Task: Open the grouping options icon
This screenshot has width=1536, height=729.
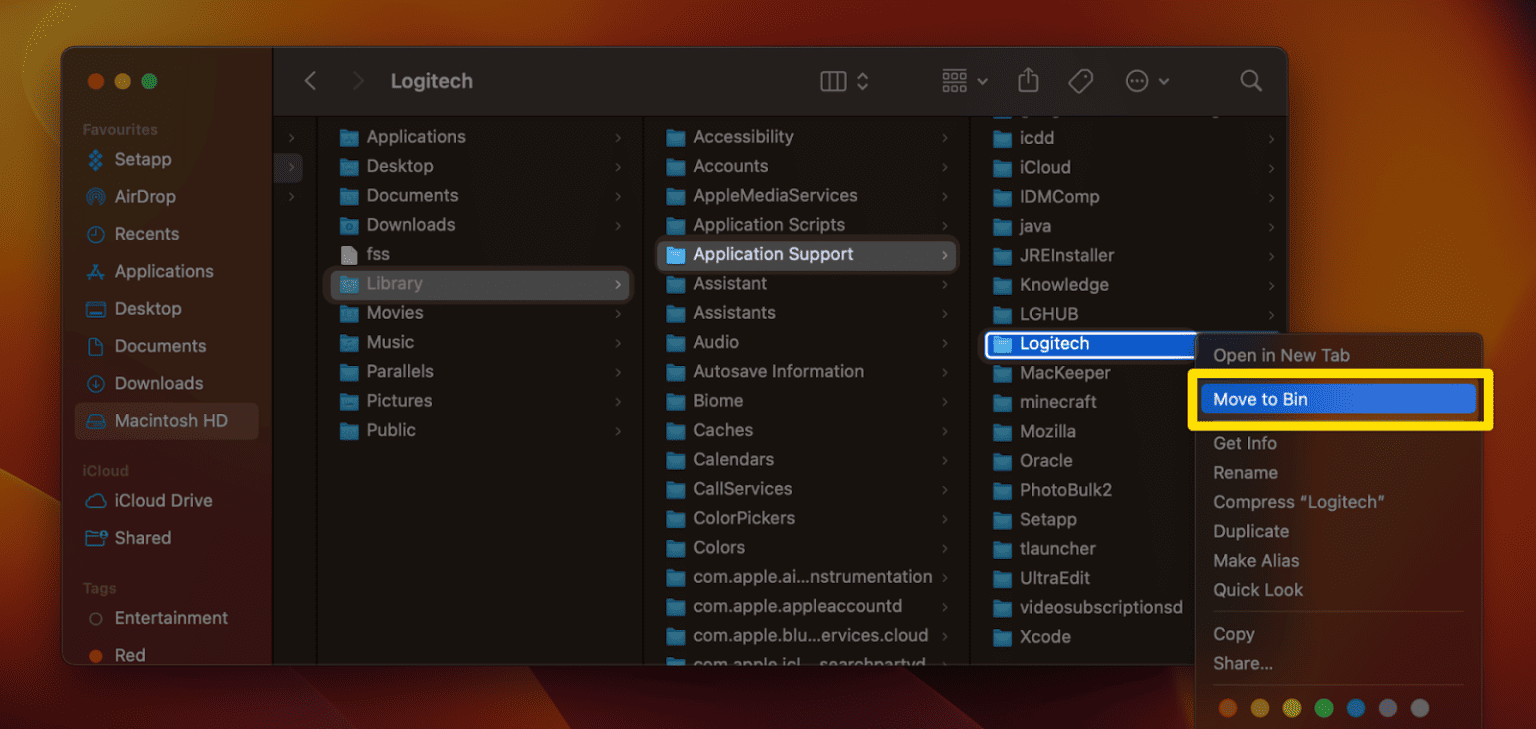Action: (954, 80)
